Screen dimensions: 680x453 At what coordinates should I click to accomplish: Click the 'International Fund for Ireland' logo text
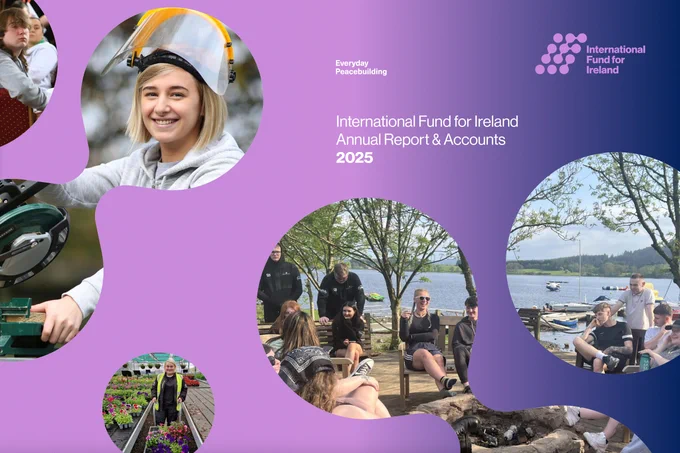pyautogui.click(x=615, y=59)
